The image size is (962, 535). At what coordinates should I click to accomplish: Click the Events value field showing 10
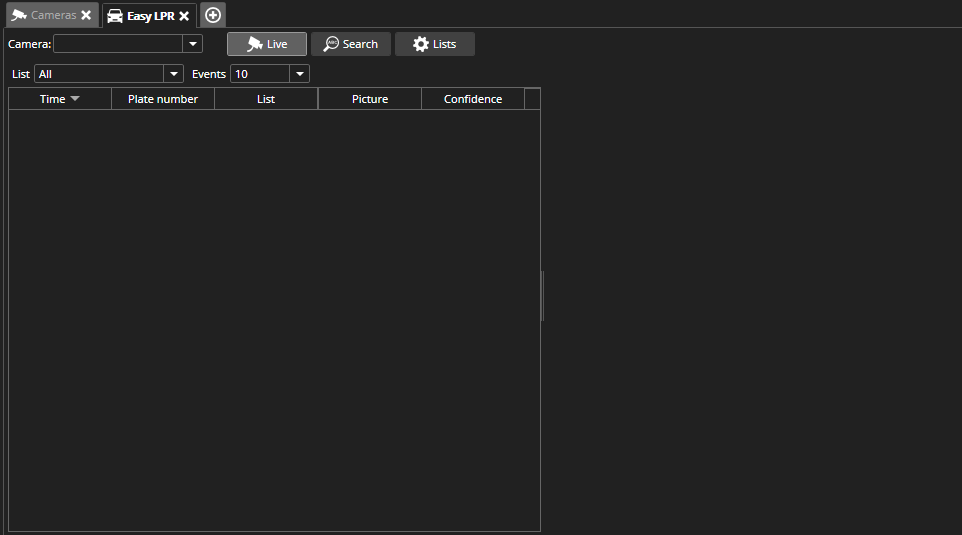[259, 74]
